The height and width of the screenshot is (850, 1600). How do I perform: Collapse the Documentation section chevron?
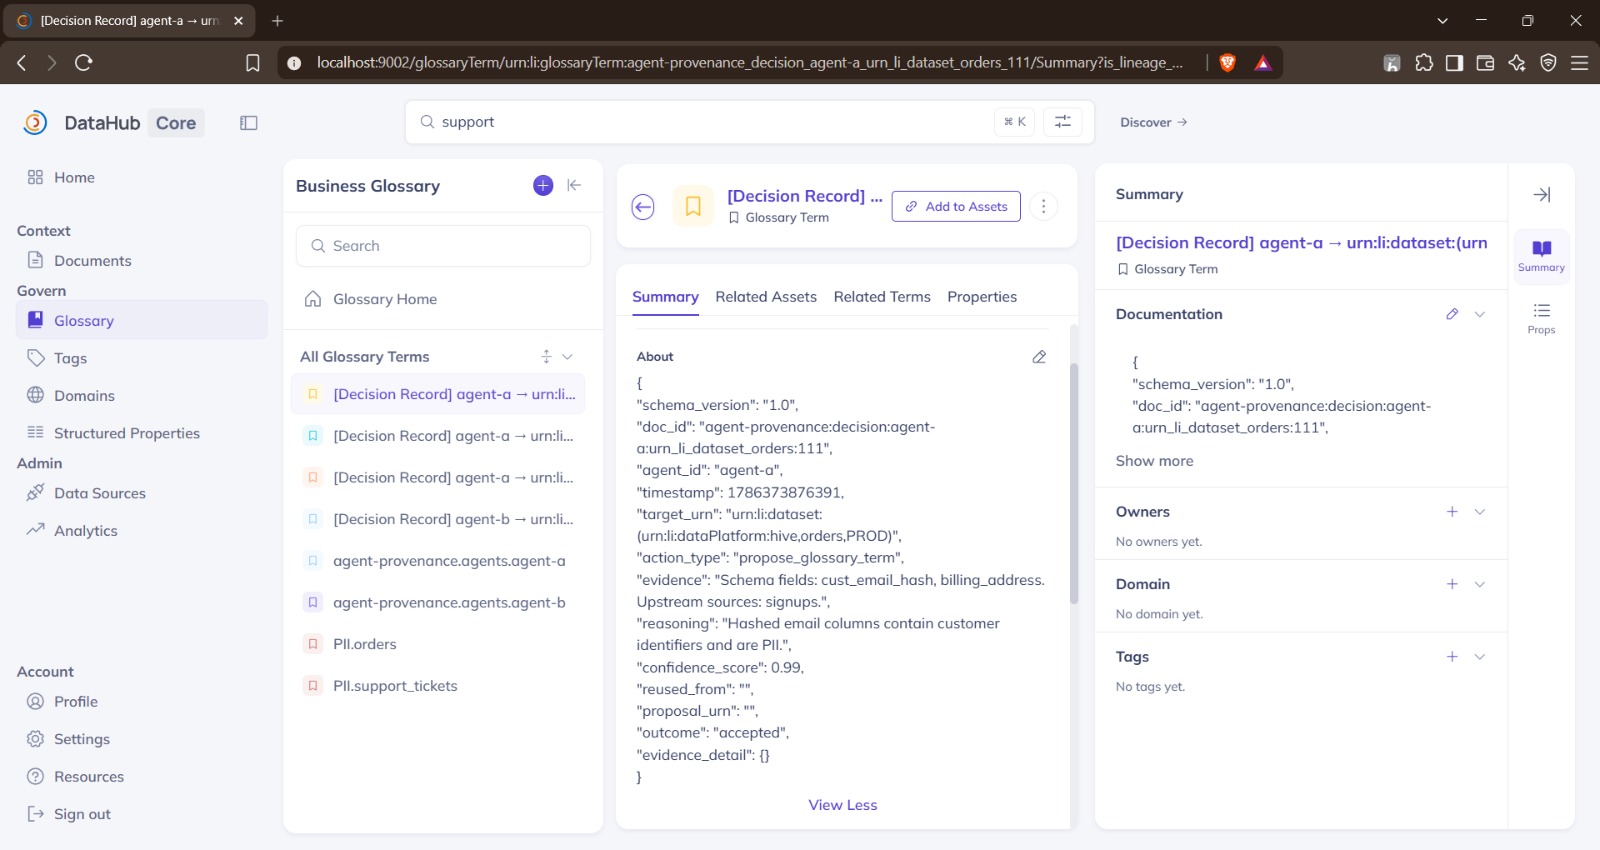coord(1480,314)
